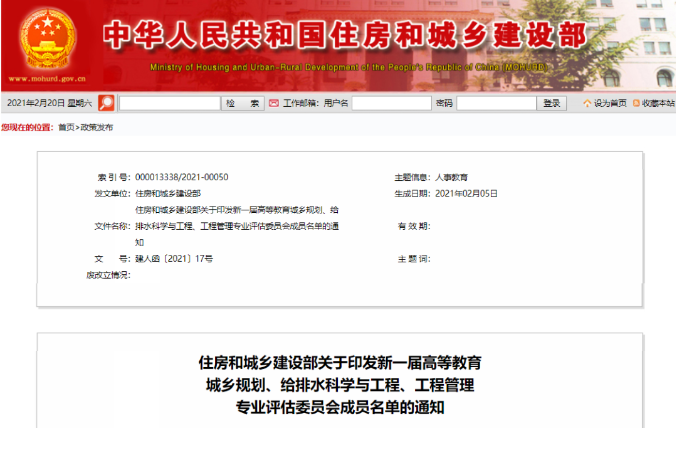Focus the 用户名 username field
The width and height of the screenshot is (676, 451).
pos(391,103)
